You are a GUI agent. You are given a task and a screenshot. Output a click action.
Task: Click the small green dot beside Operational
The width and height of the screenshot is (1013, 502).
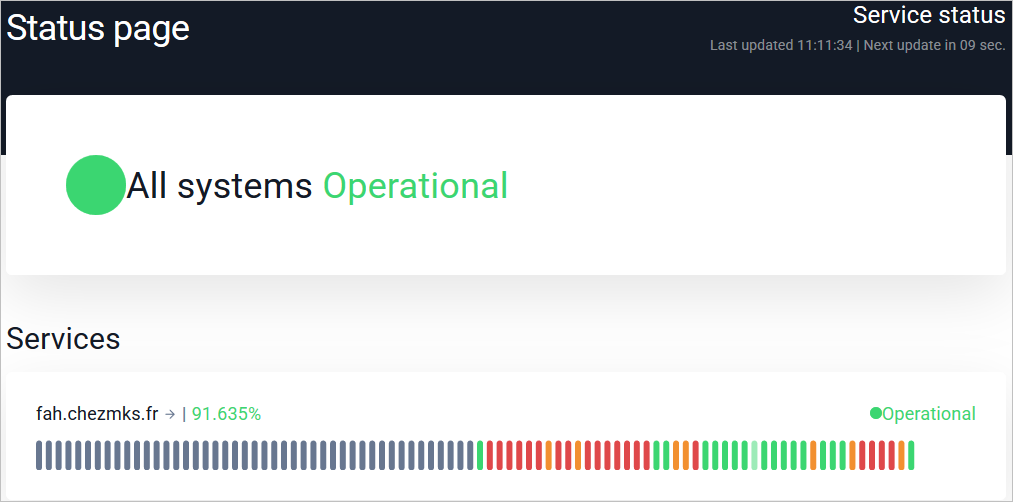click(x=875, y=413)
